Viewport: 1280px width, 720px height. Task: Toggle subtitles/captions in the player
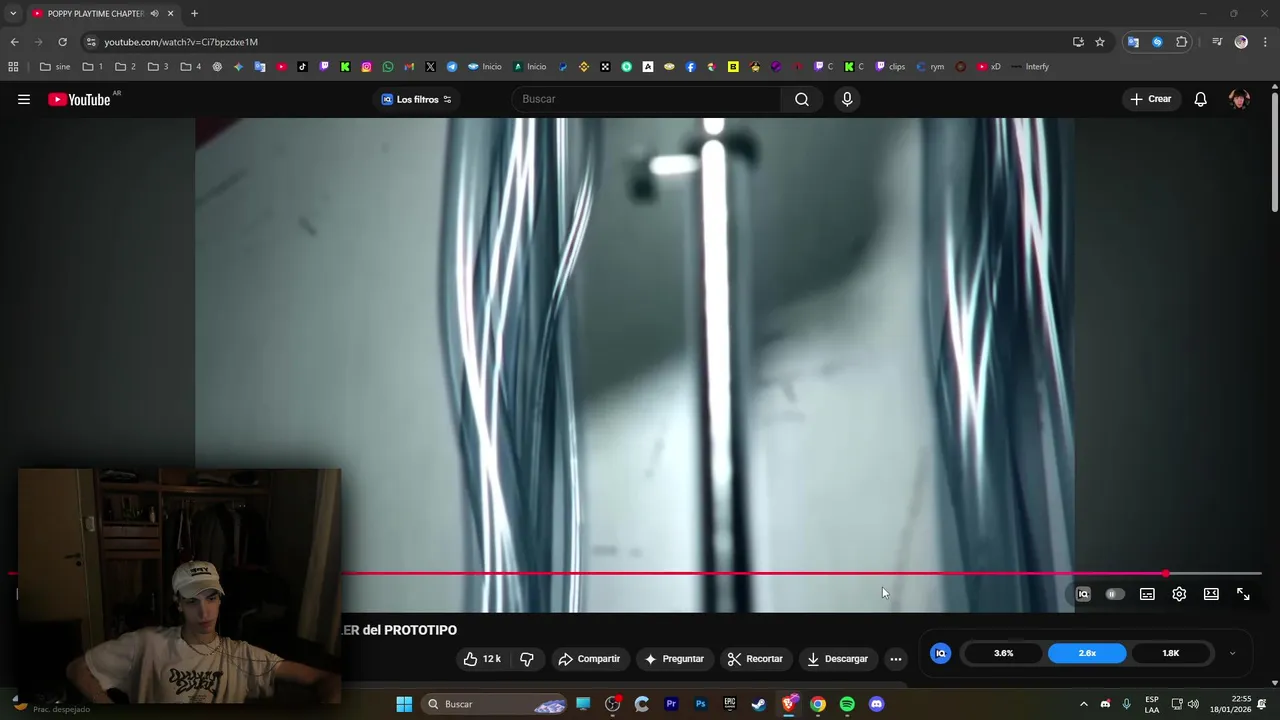point(1147,594)
